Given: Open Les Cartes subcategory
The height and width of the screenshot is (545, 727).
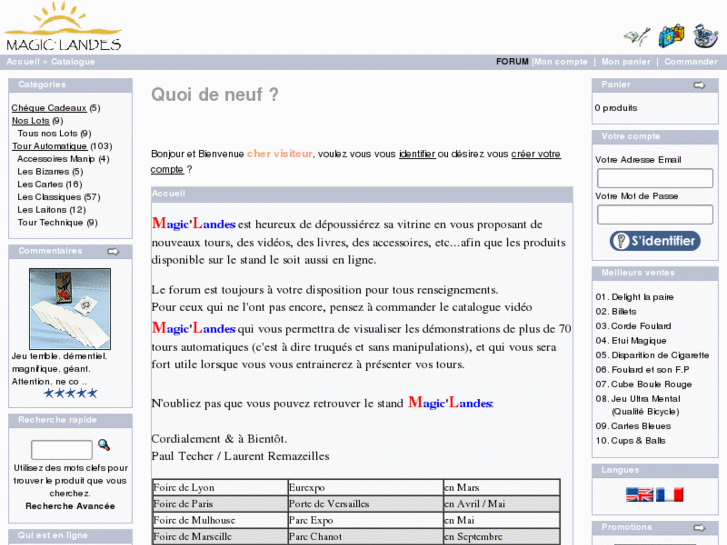Looking at the screenshot, I should click(x=40, y=185).
